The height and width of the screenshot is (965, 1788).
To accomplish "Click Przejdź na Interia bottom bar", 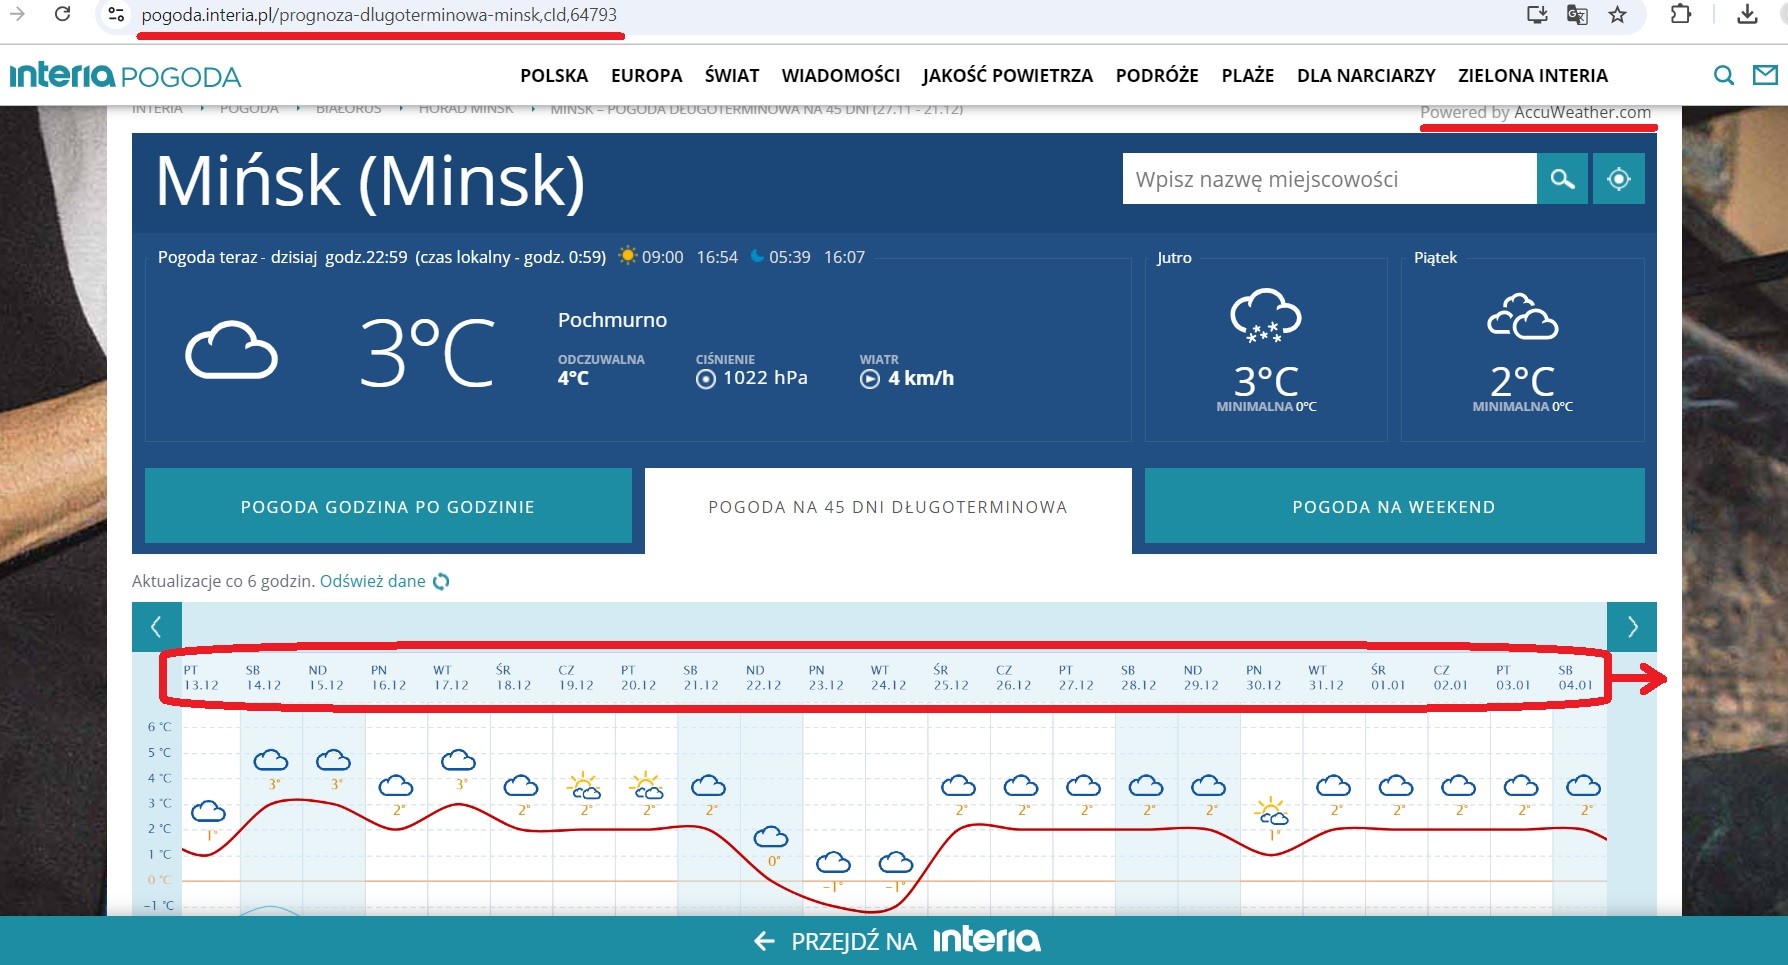I will (894, 941).
